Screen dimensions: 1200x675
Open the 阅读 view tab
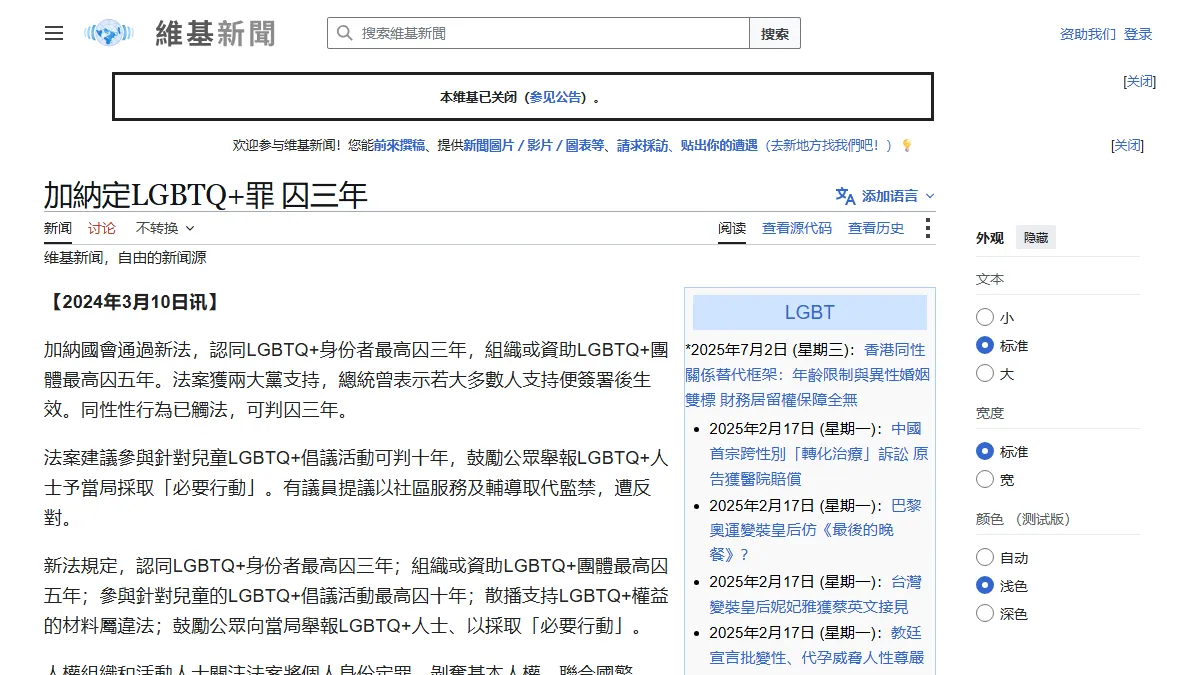click(732, 228)
